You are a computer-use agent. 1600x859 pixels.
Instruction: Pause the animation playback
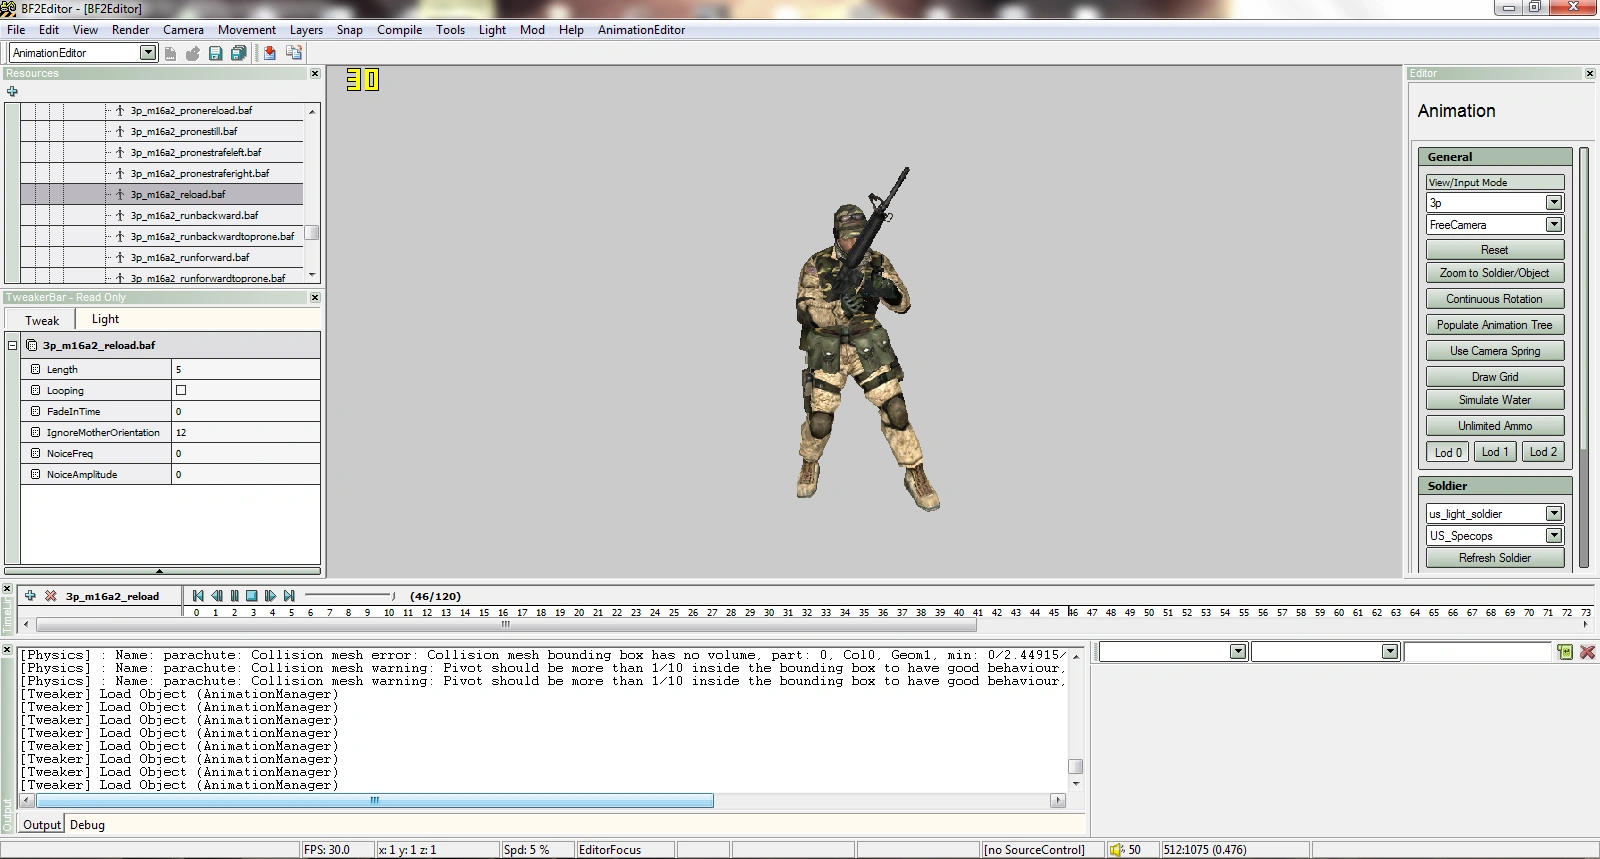[234, 596]
